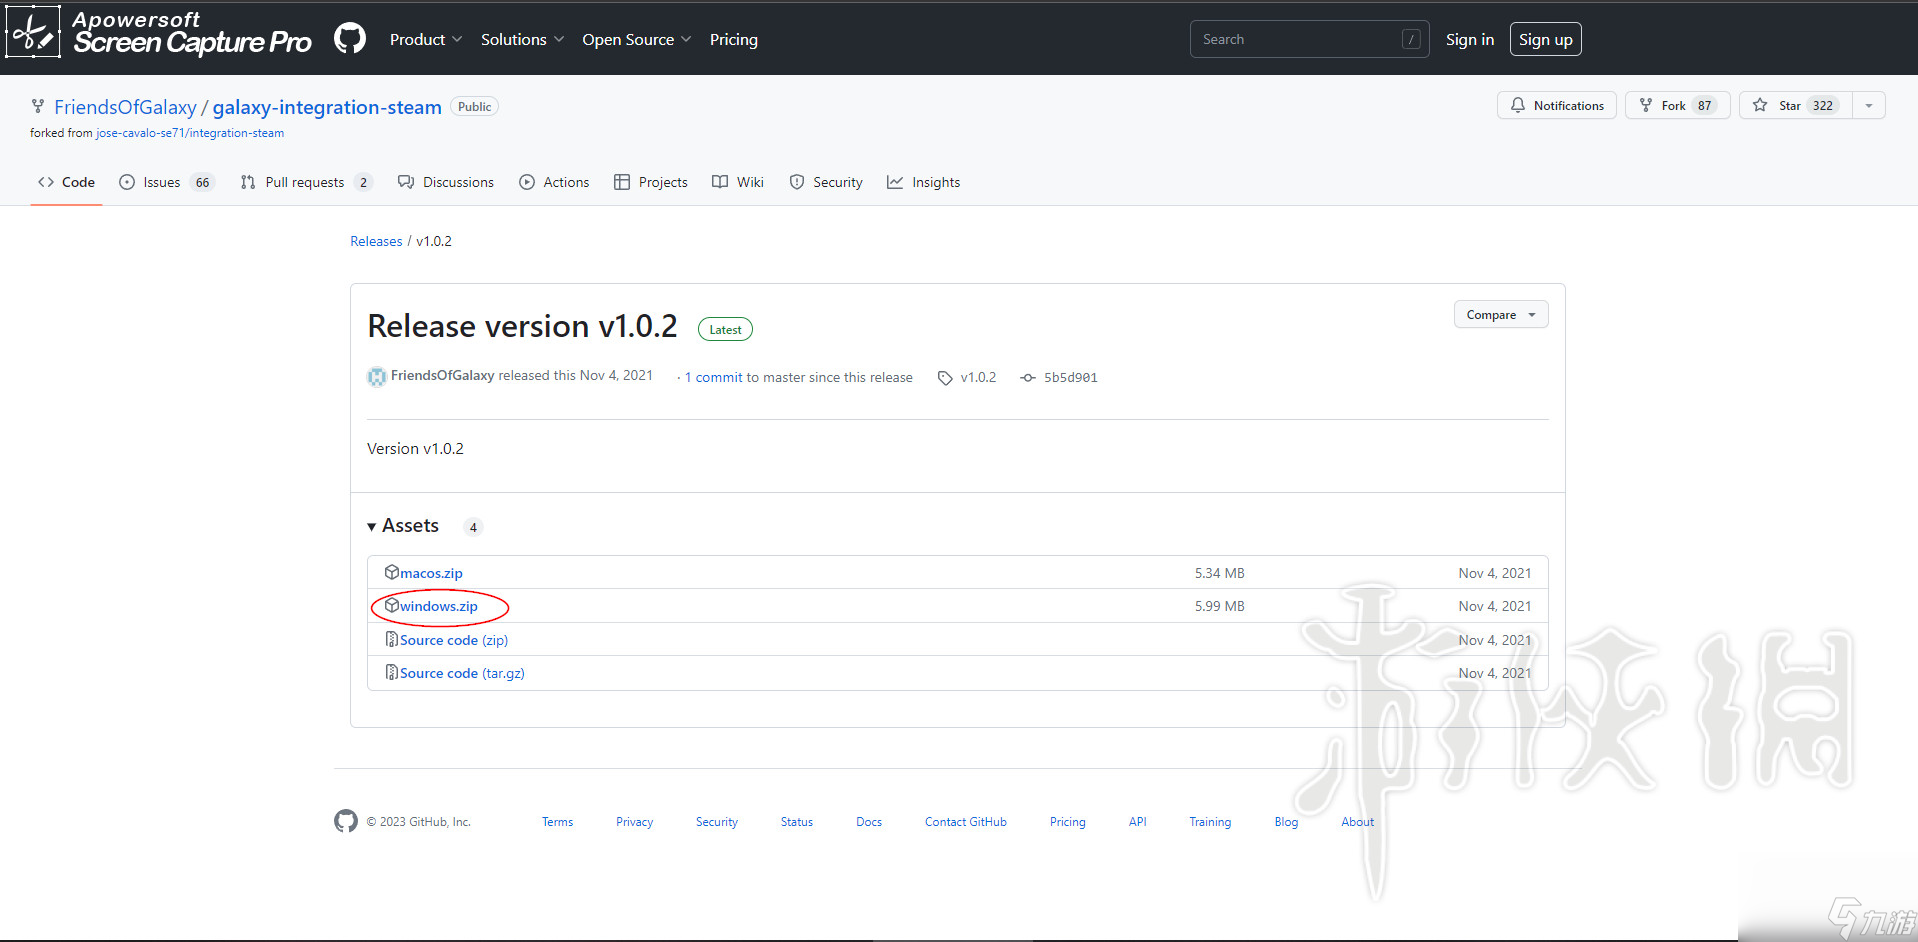
Task: Download Source code (zip)
Action: point(454,640)
